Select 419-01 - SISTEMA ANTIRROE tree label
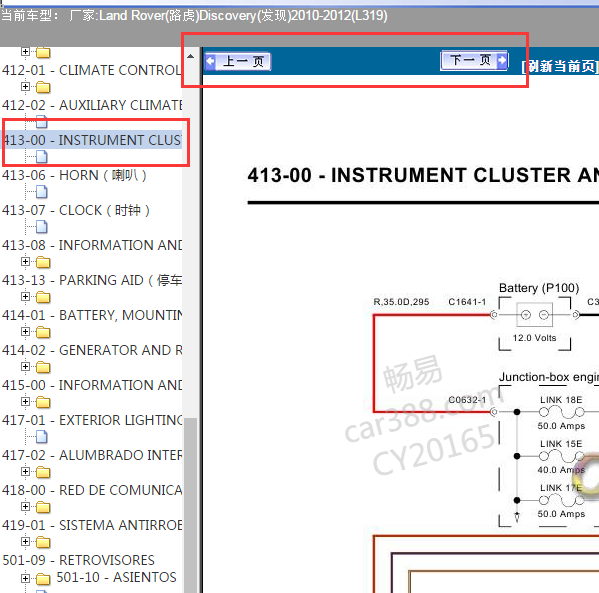 pyautogui.click(x=92, y=525)
